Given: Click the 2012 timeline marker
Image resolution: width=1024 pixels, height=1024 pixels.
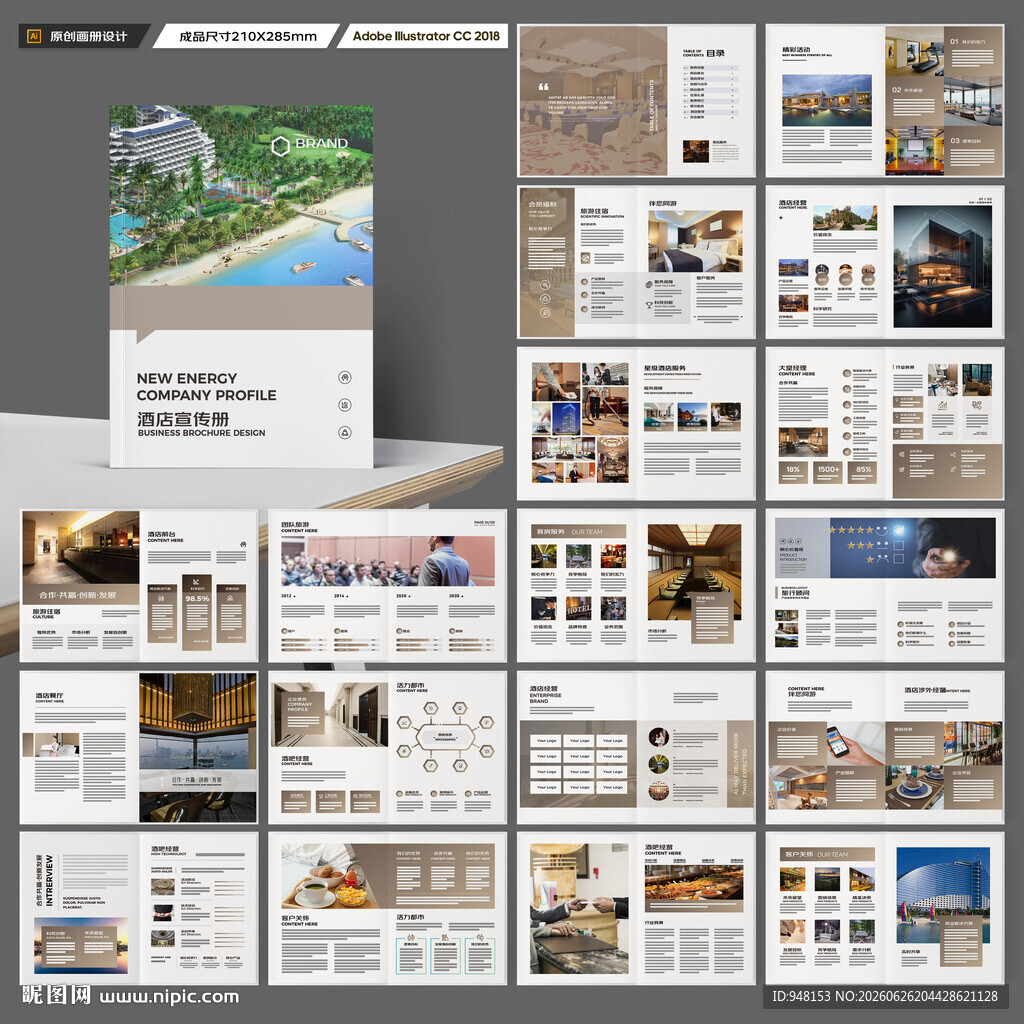Looking at the screenshot, I should (288, 596).
